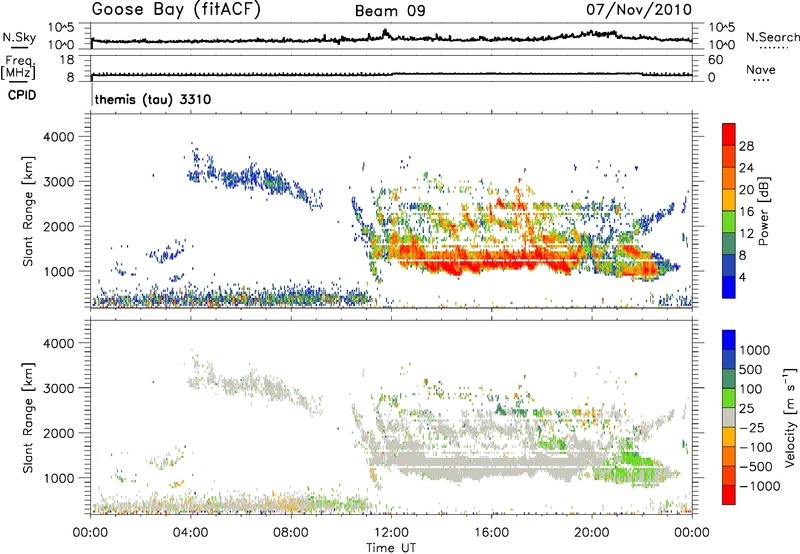Click the "04:00" time tick label
This screenshot has width=800, height=554.
point(190,533)
